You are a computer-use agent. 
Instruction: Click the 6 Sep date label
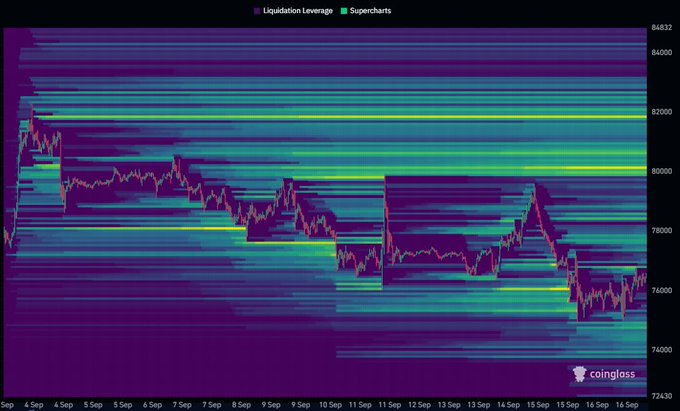click(x=152, y=405)
